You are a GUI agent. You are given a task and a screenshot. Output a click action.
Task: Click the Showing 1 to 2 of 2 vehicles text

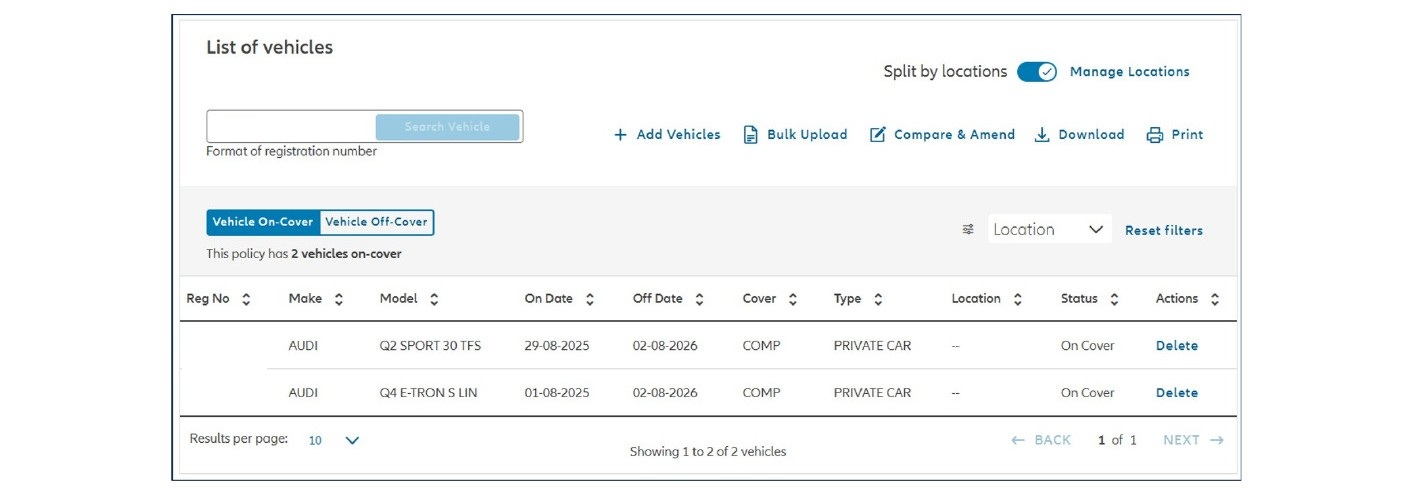click(708, 452)
